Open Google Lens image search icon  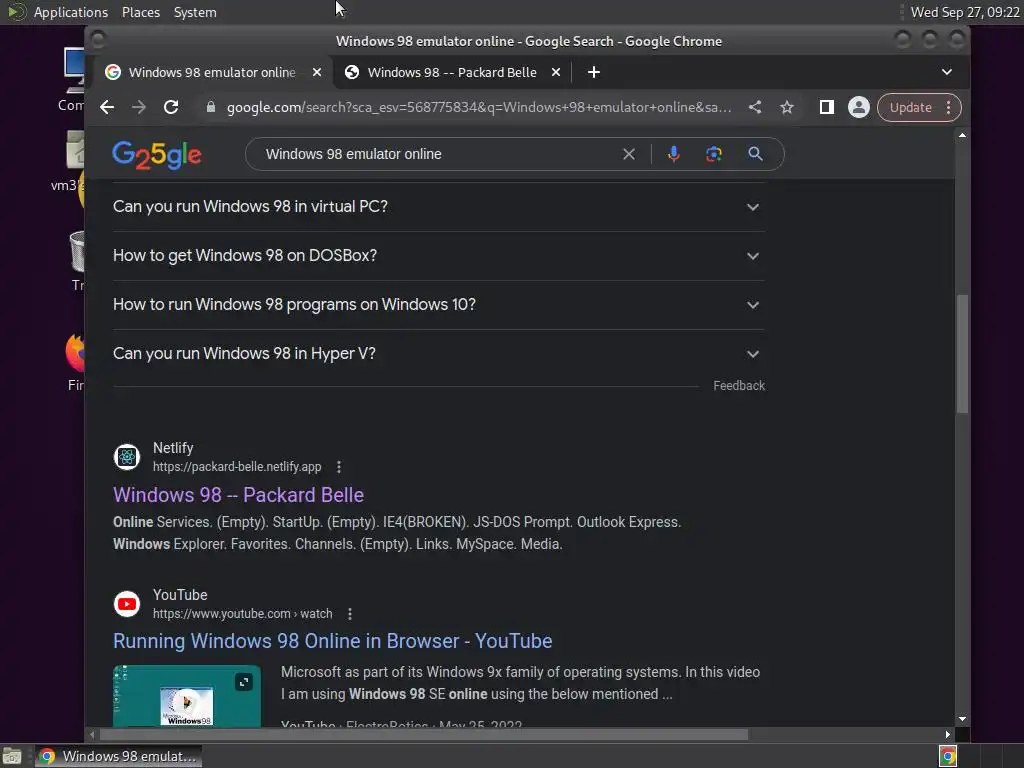click(x=714, y=154)
